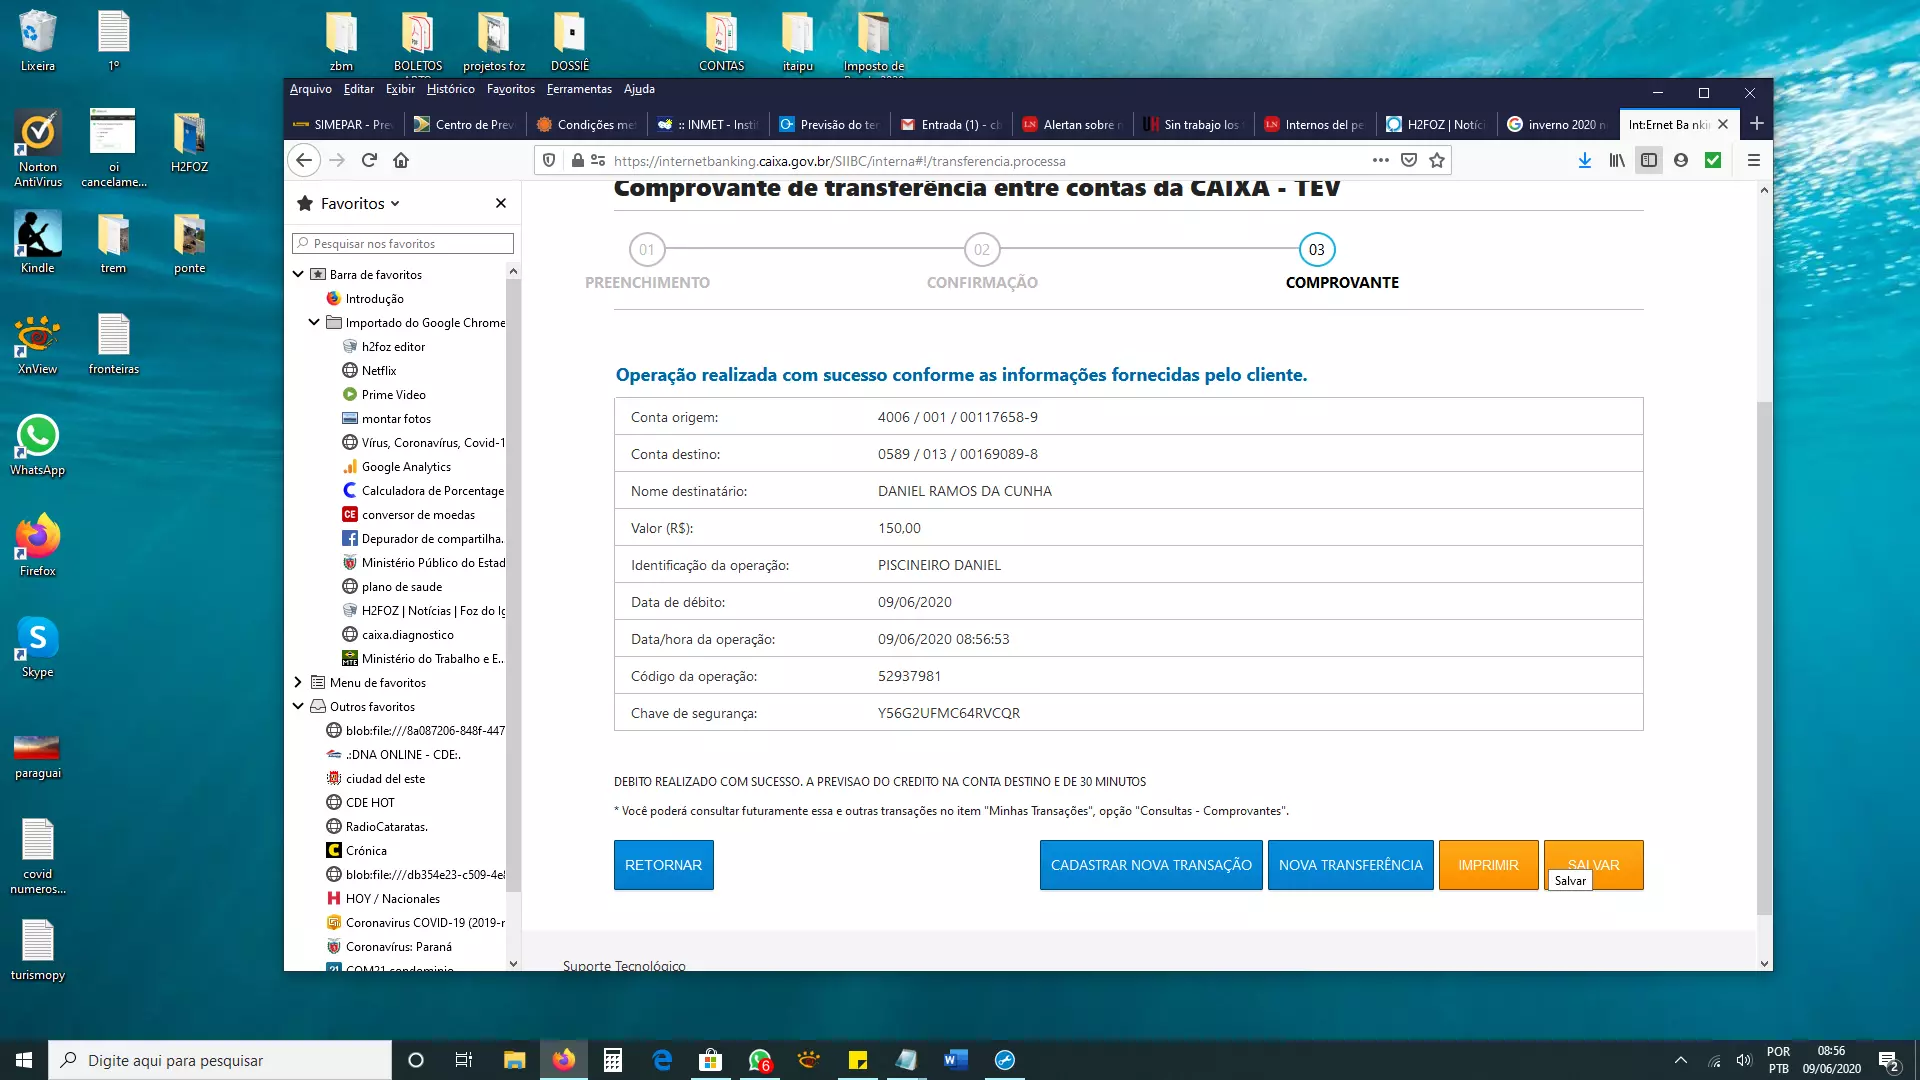The image size is (1920, 1080).
Task: Click the IMPRIMIR button
Action: (1488, 865)
